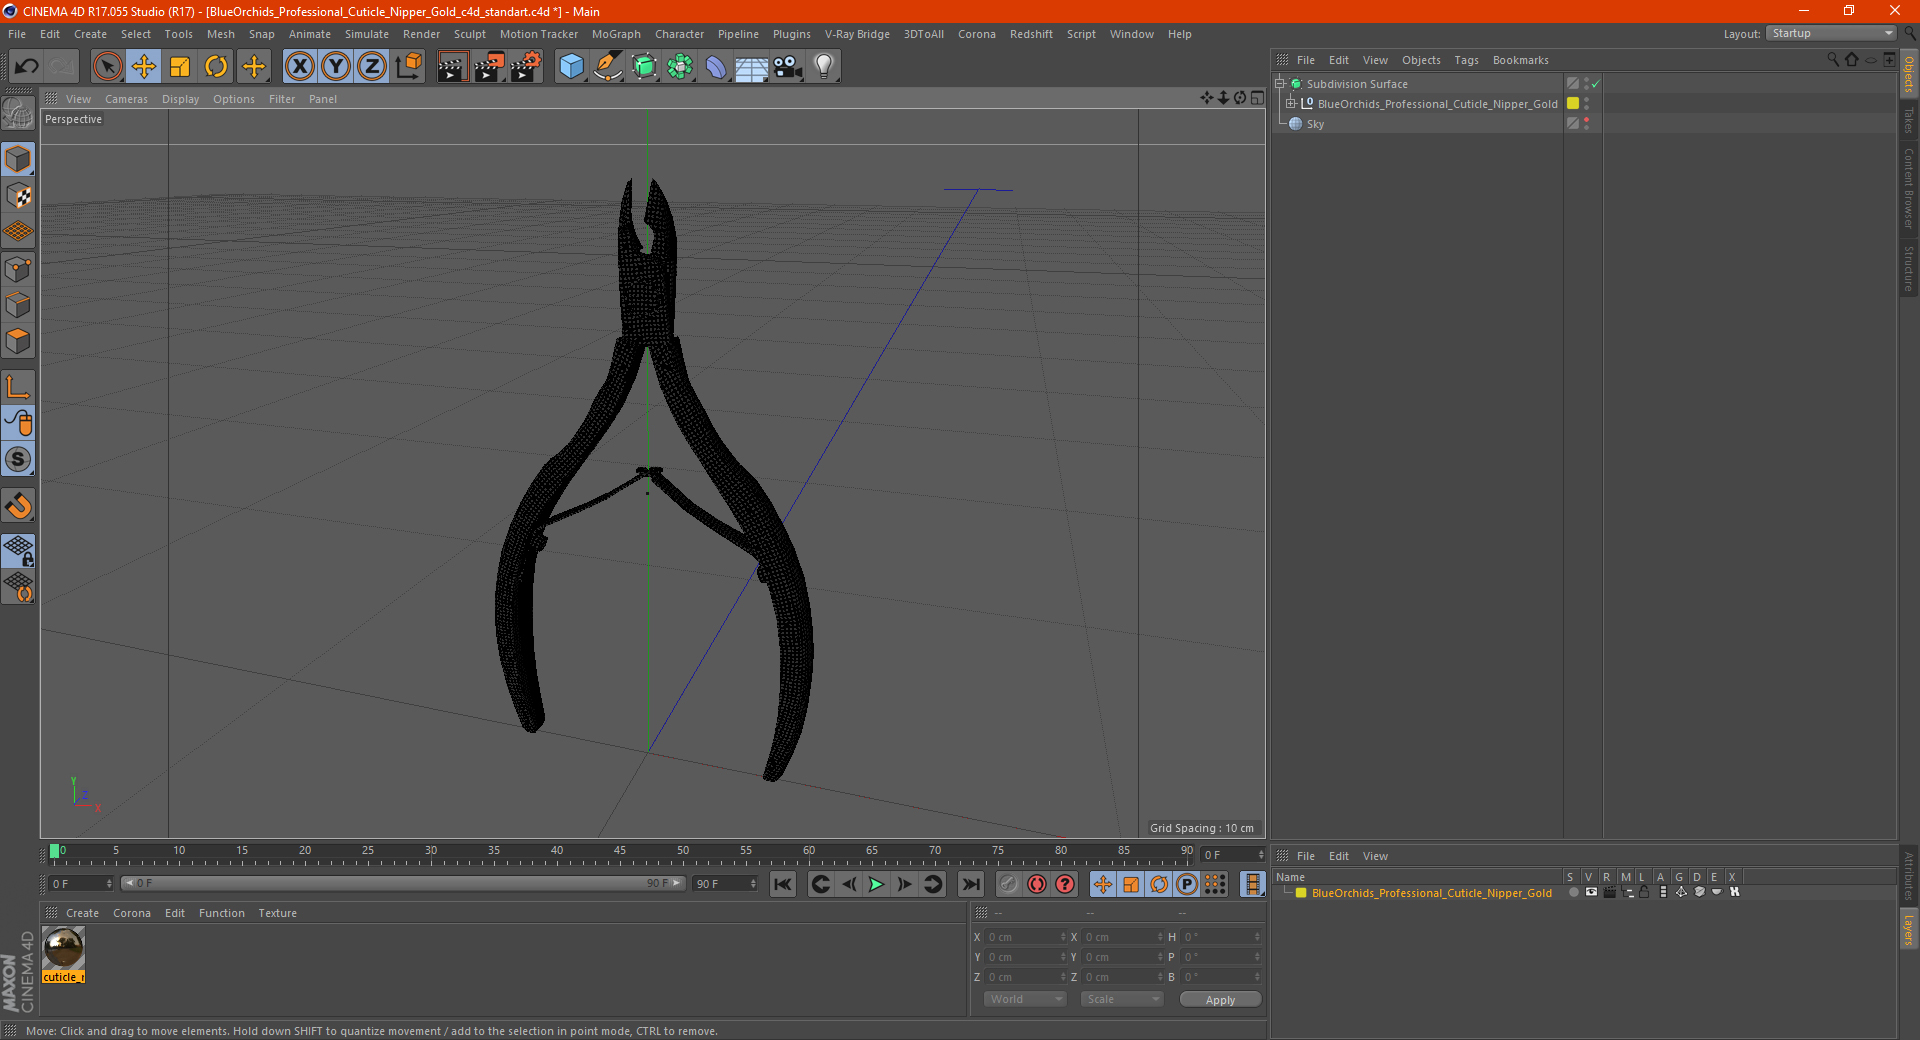The image size is (1920, 1040).
Task: Click the end frame 90 F stepper
Action: (x=753, y=884)
